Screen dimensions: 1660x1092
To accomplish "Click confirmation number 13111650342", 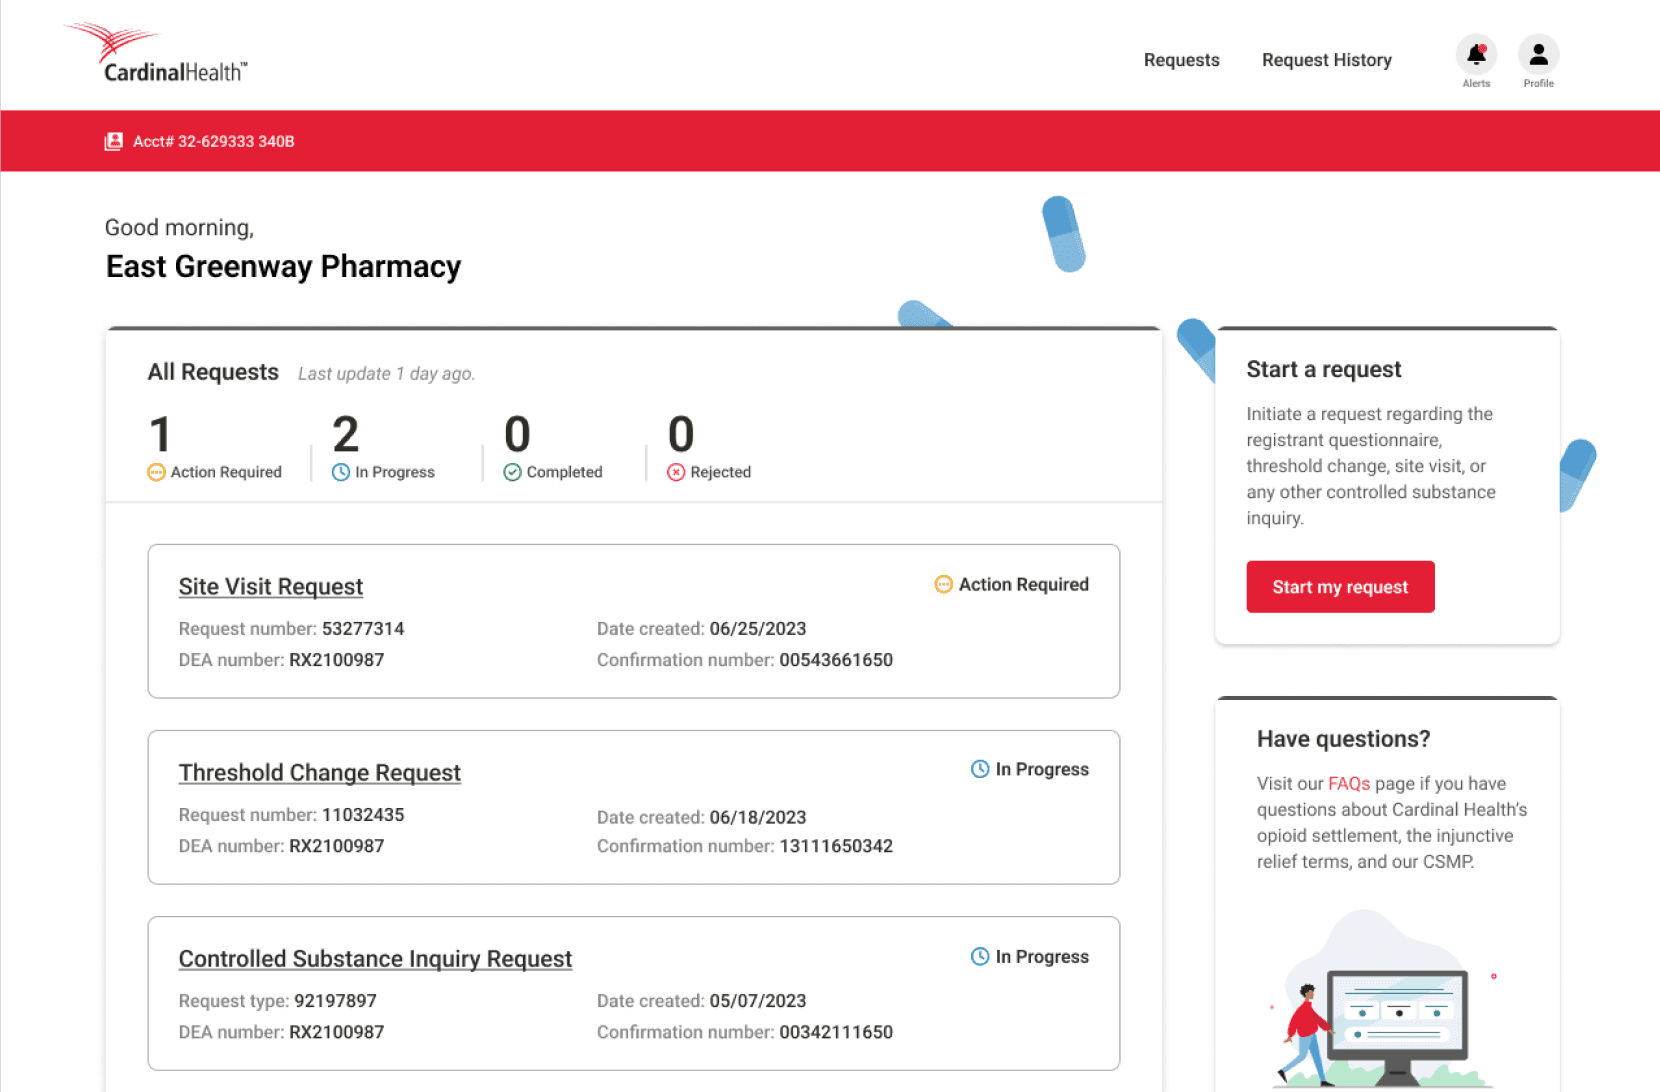I will point(836,846).
